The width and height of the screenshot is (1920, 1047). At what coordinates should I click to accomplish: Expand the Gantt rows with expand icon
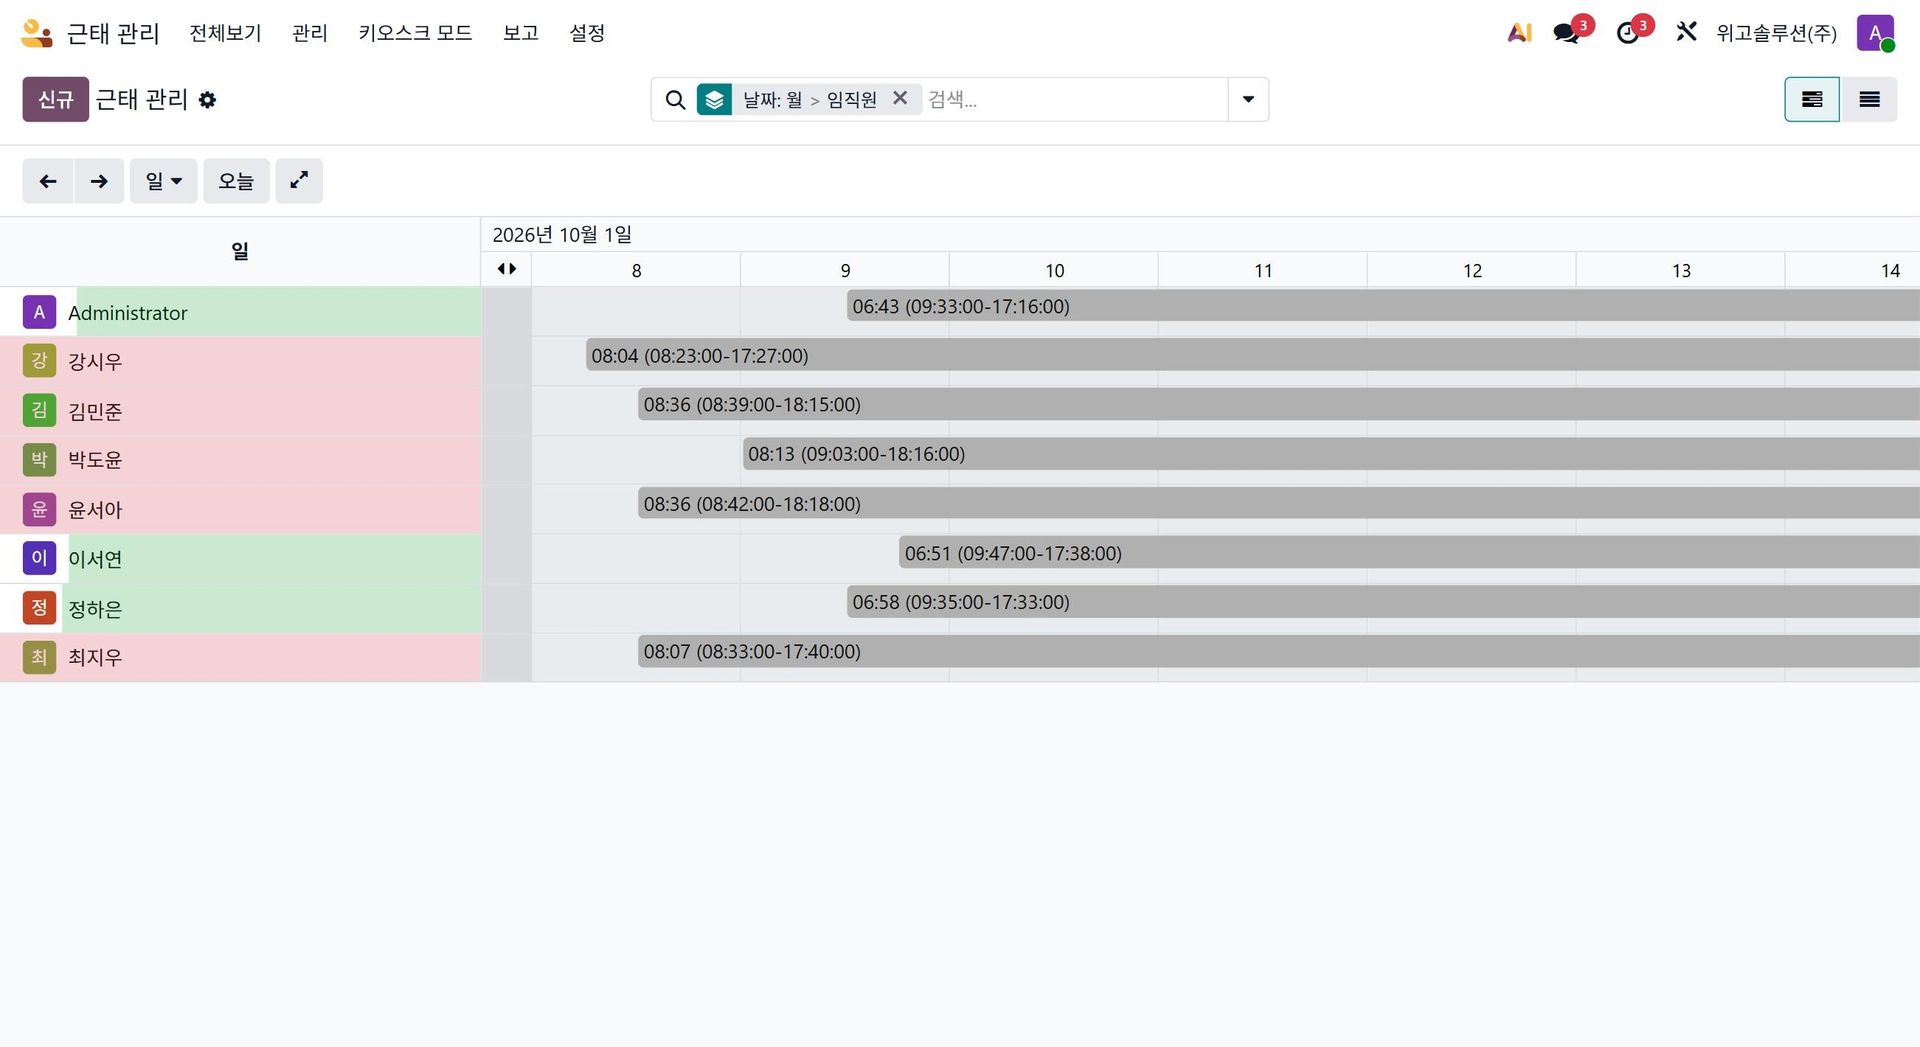click(299, 181)
